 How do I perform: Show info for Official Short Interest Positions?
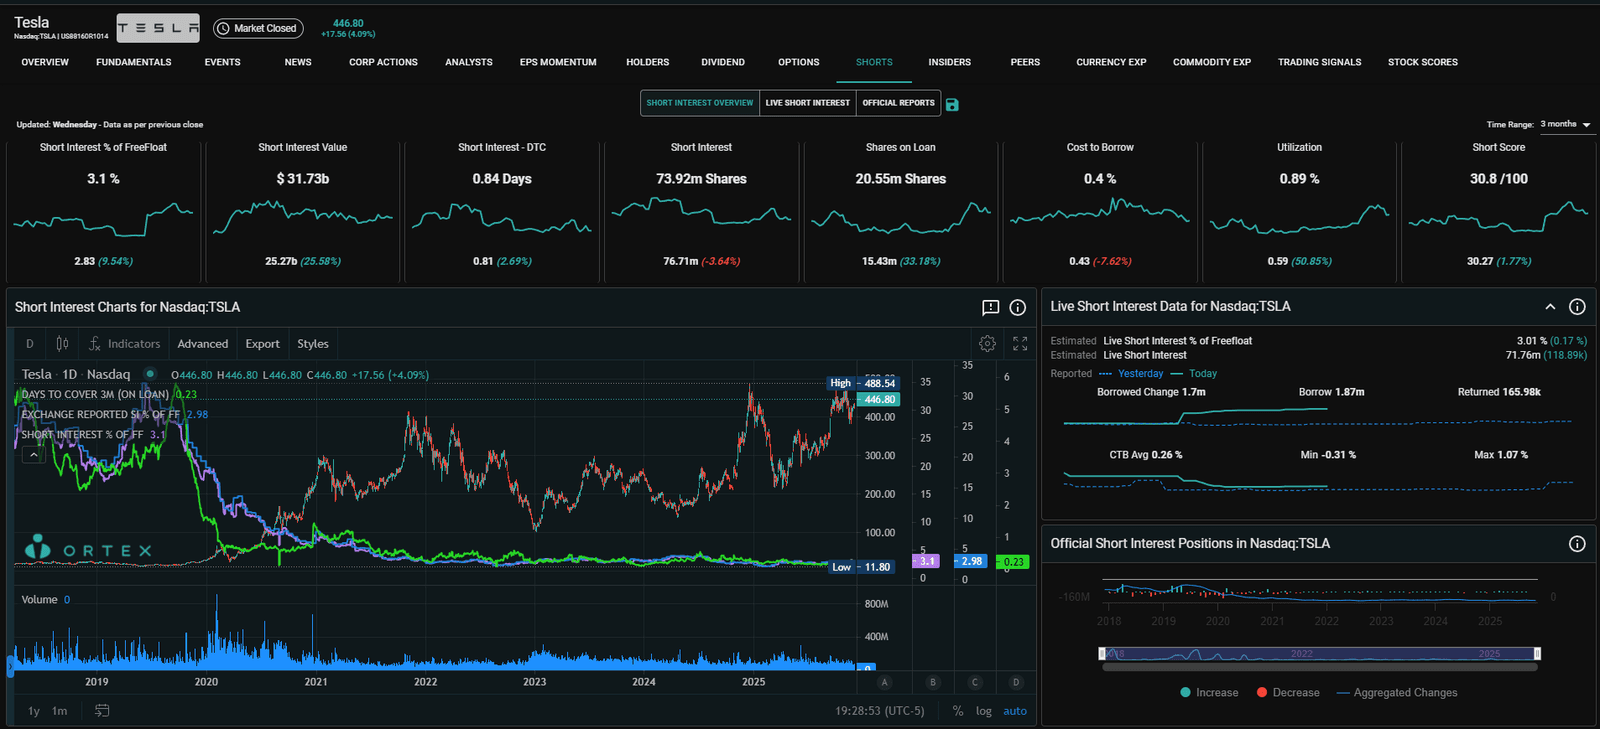point(1577,544)
